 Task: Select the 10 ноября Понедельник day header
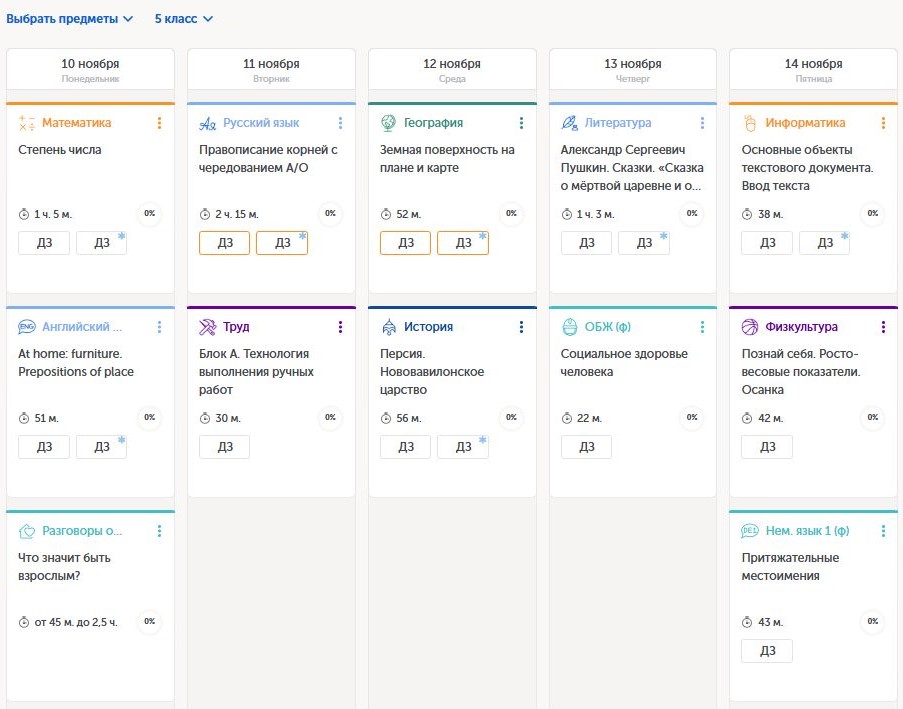tap(90, 69)
